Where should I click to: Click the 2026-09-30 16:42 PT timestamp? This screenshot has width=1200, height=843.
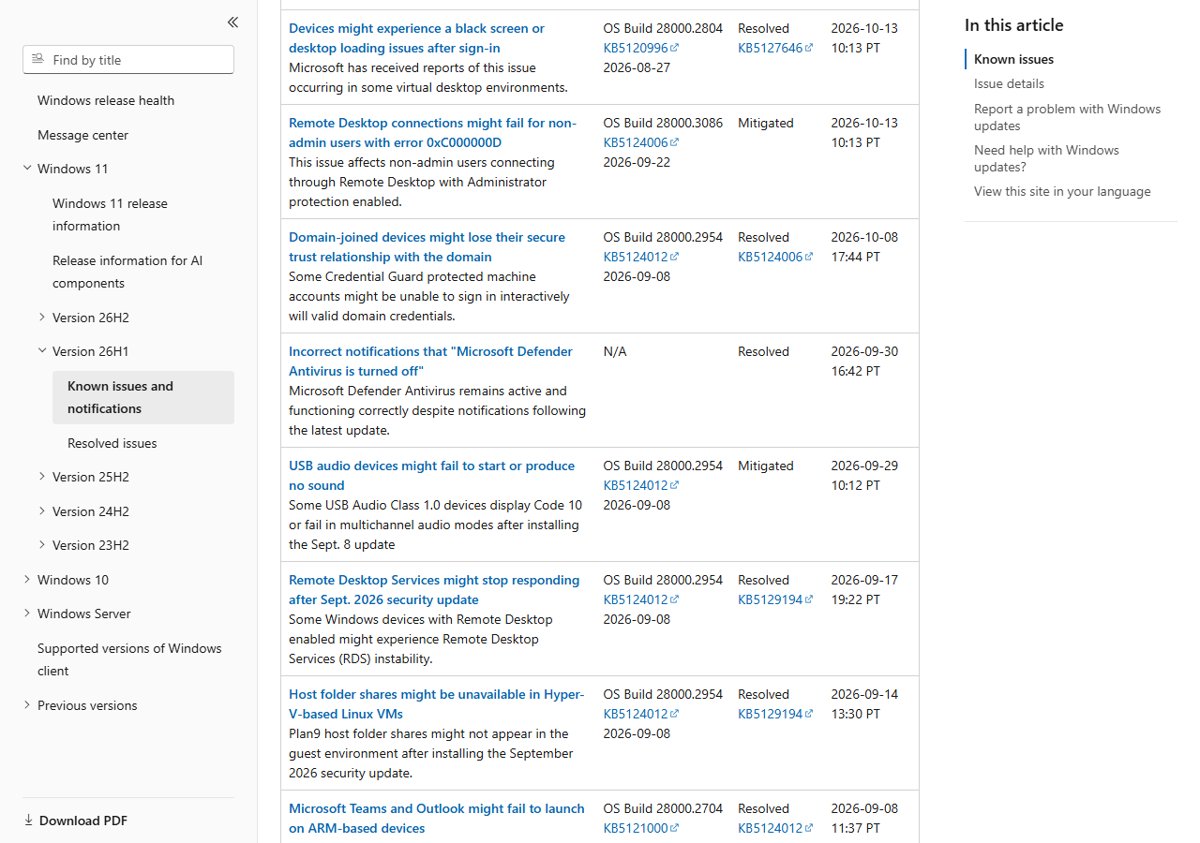pos(864,361)
